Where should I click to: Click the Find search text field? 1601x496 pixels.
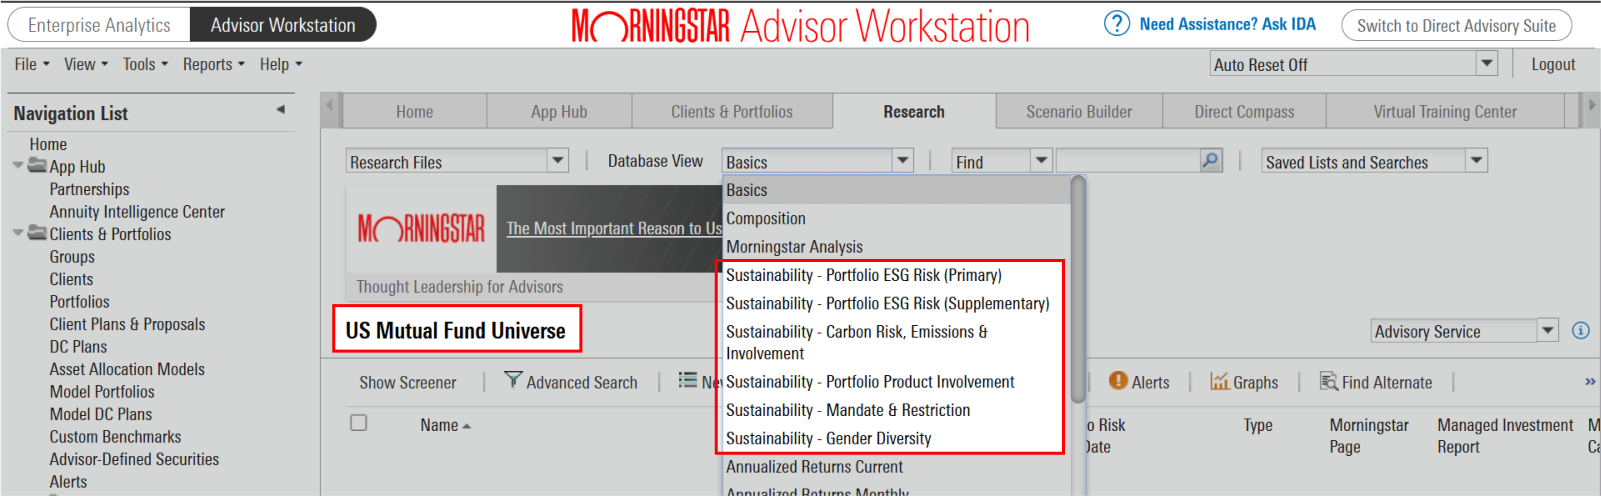(x=1128, y=160)
